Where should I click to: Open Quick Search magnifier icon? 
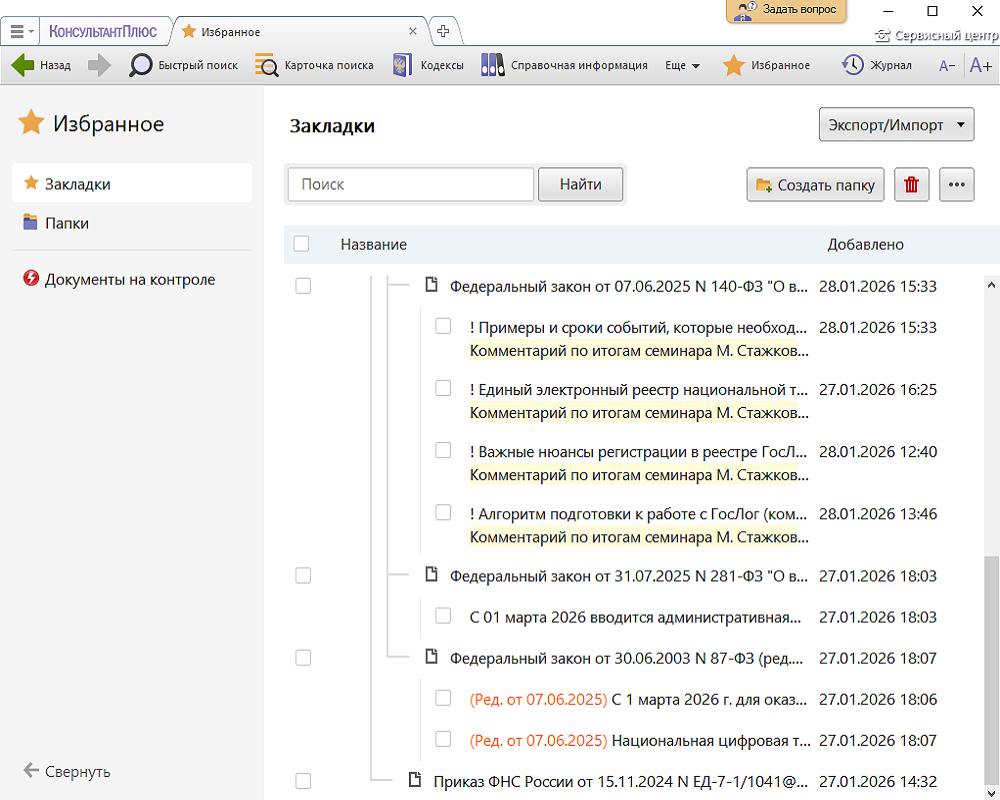[142, 65]
